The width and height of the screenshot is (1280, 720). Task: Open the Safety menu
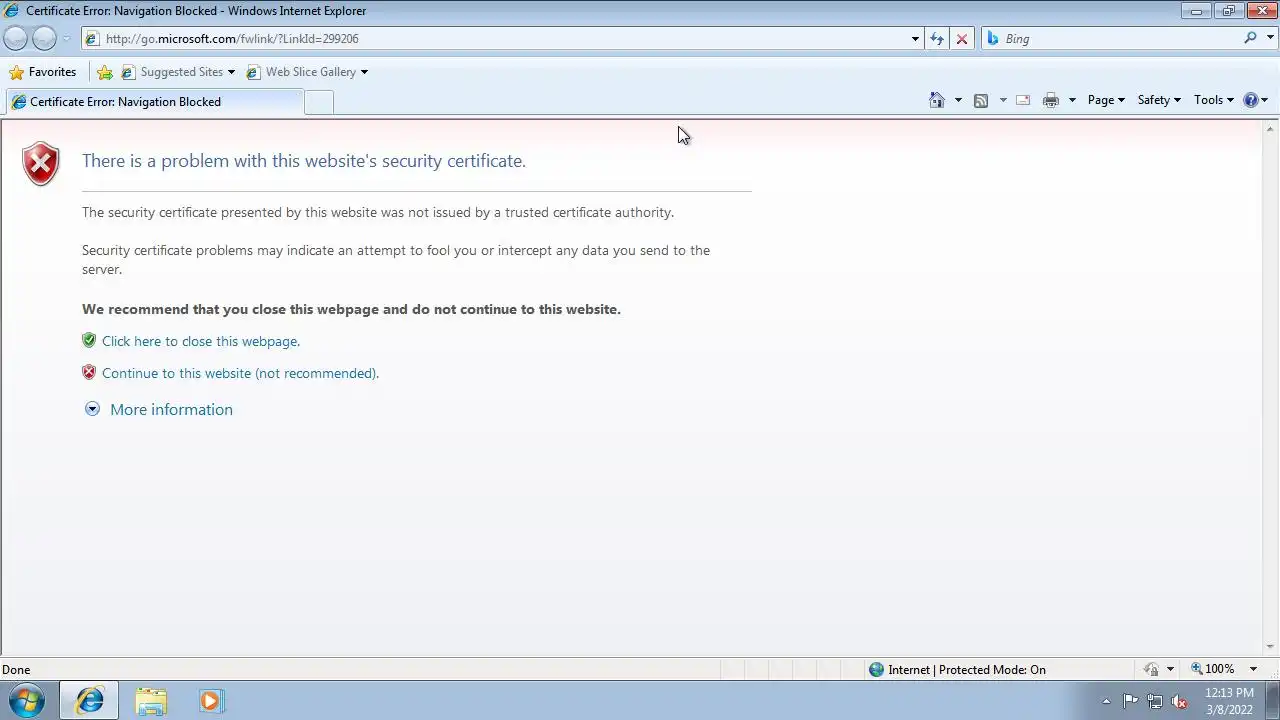click(1159, 100)
